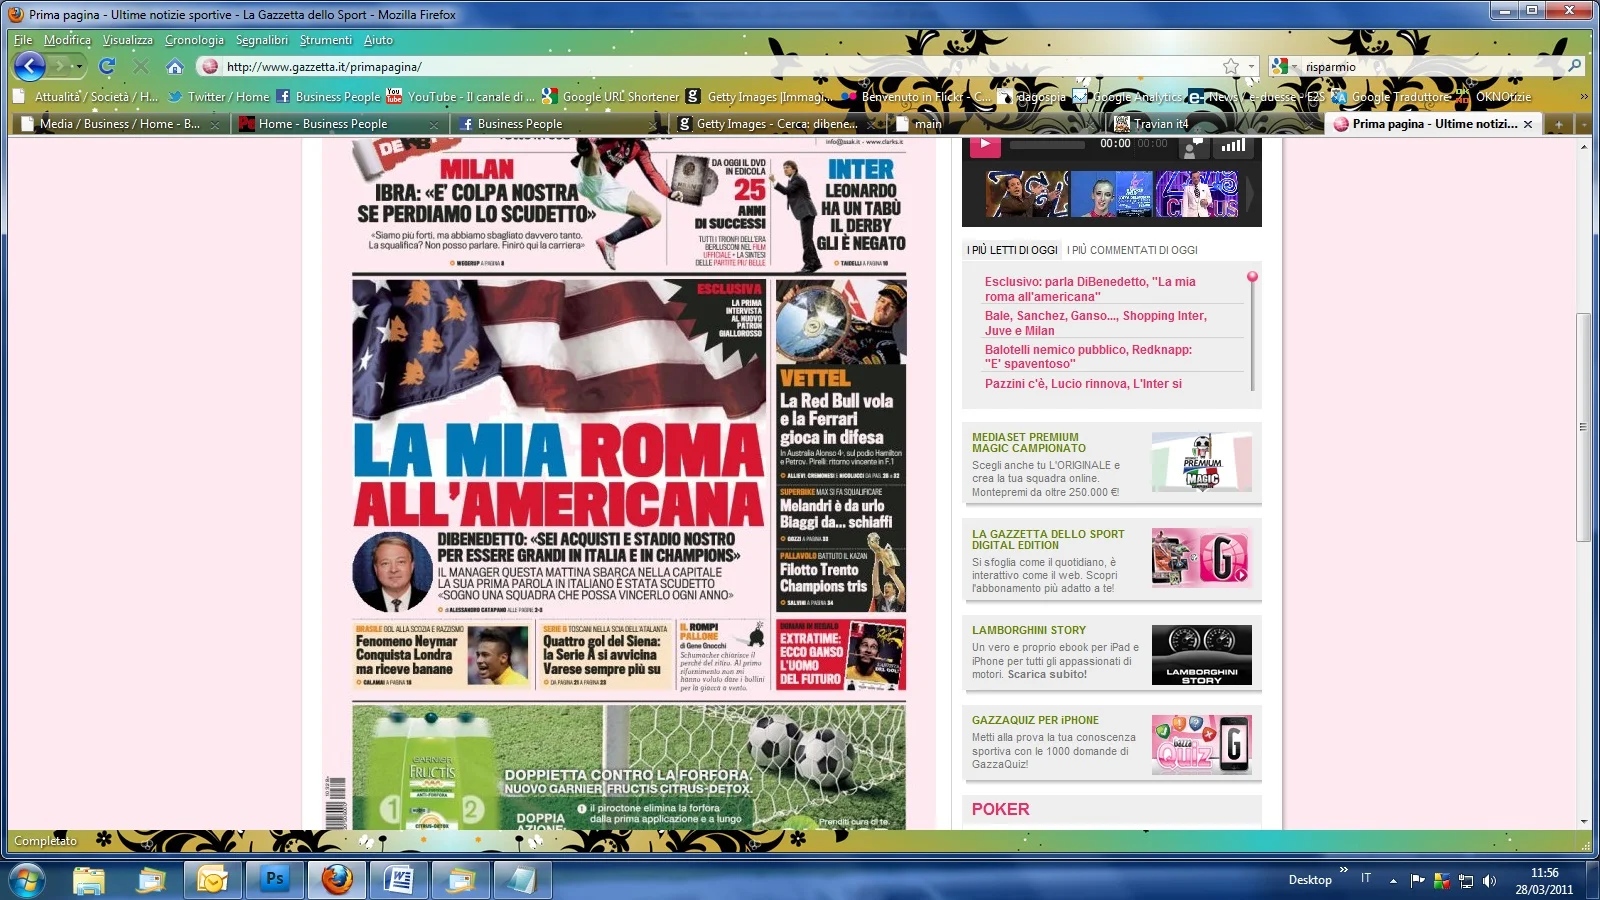Click the video player volume bars icon
The width and height of the screenshot is (1600, 900).
coord(1234,146)
